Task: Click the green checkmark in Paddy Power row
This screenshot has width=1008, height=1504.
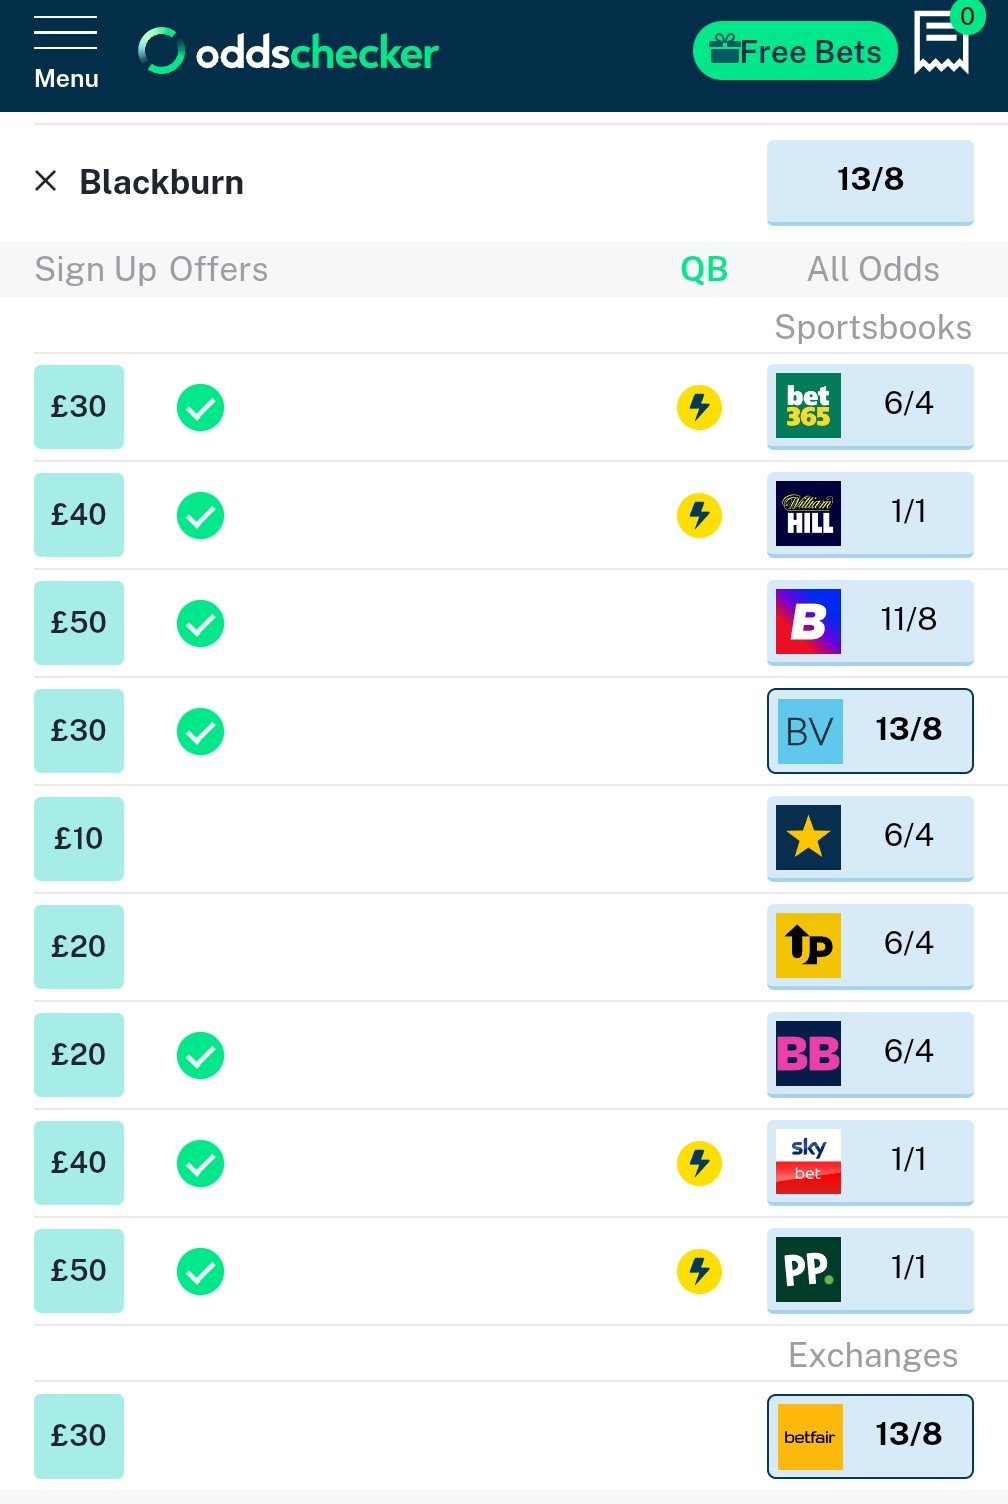Action: [x=200, y=1271]
